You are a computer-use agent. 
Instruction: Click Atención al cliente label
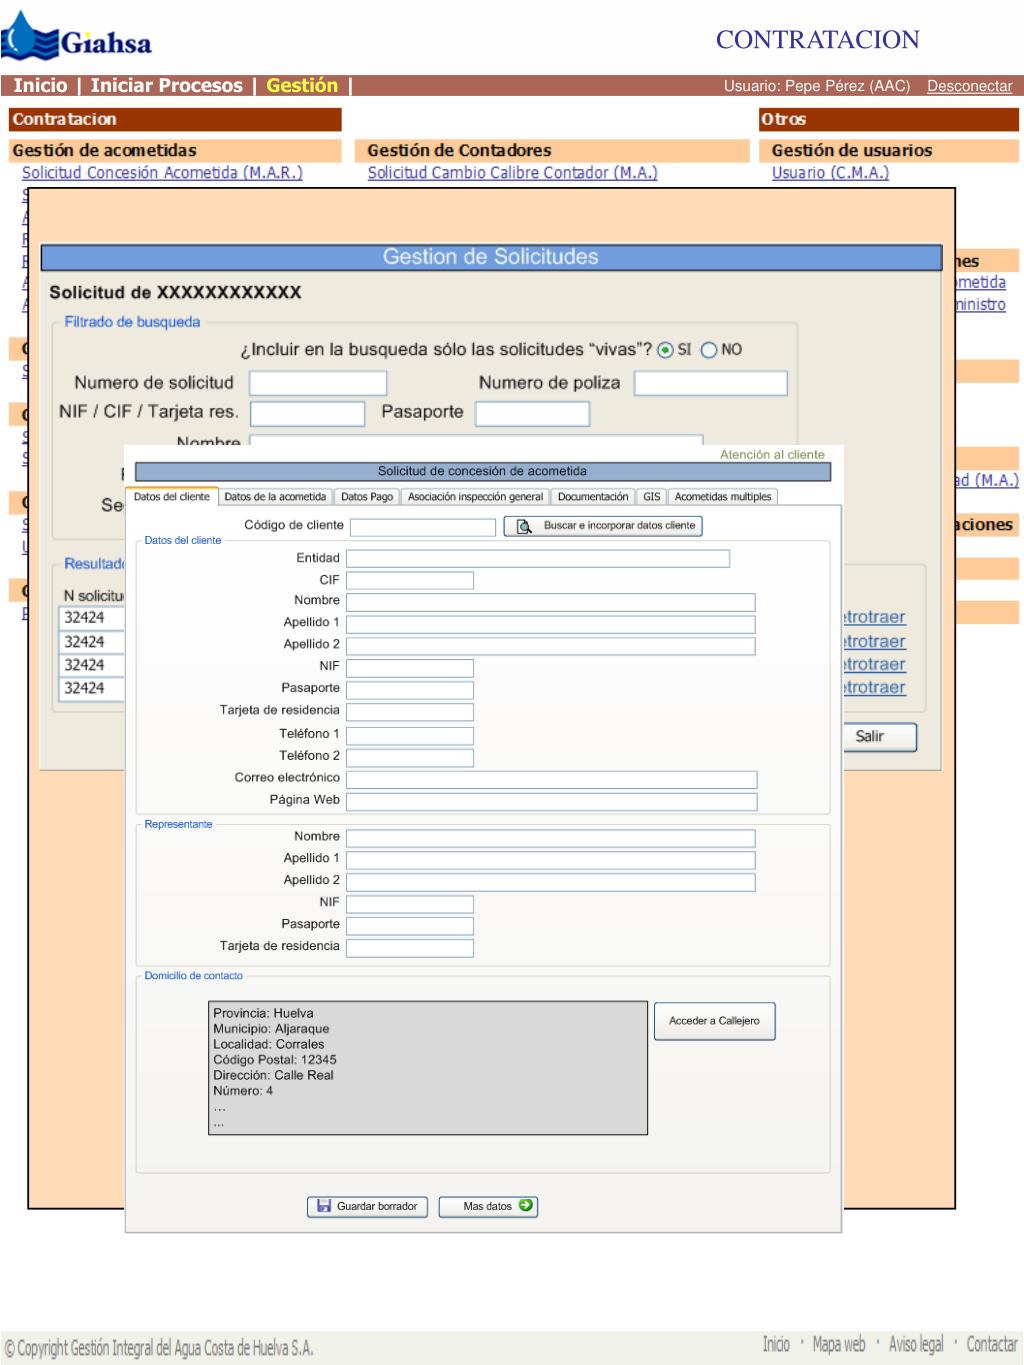tap(772, 454)
